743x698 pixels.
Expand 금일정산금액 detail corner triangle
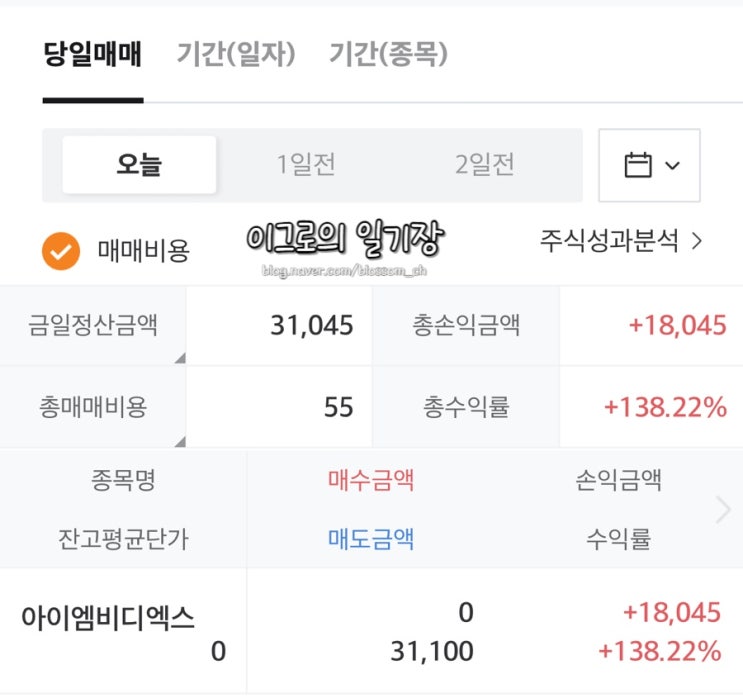(180, 358)
